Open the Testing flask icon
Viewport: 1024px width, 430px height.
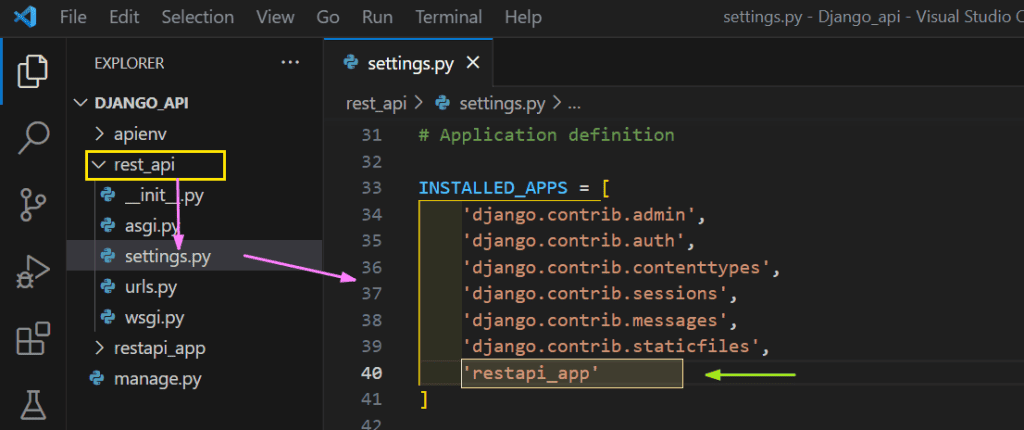[33, 405]
